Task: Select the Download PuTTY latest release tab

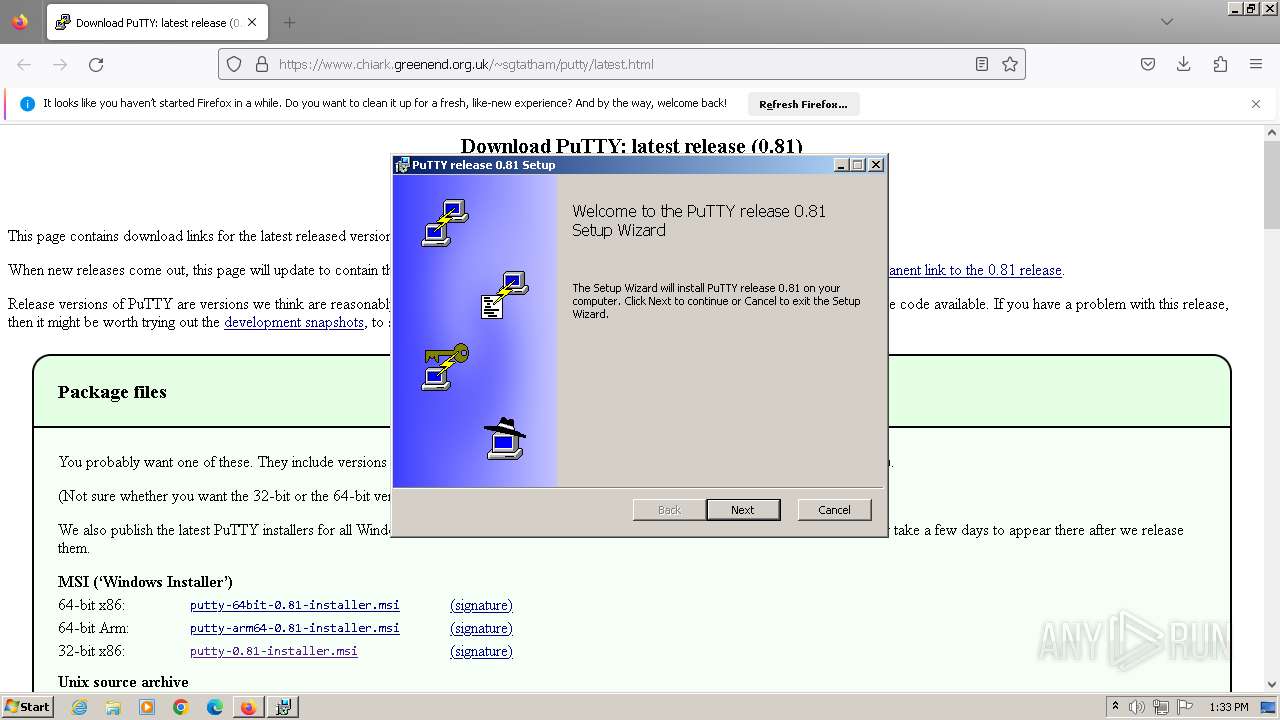Action: point(155,22)
